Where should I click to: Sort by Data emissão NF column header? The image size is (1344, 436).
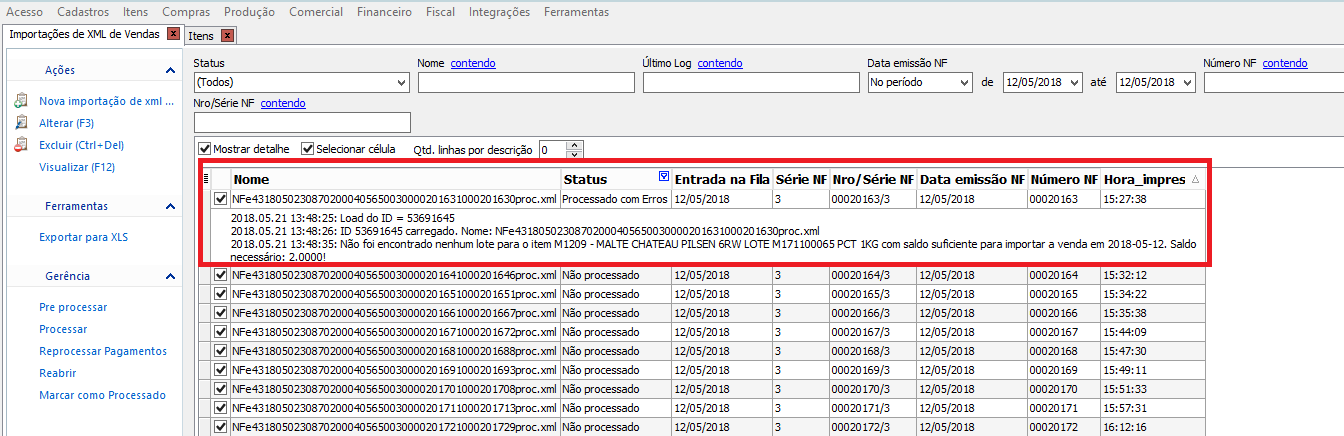pyautogui.click(x=972, y=179)
